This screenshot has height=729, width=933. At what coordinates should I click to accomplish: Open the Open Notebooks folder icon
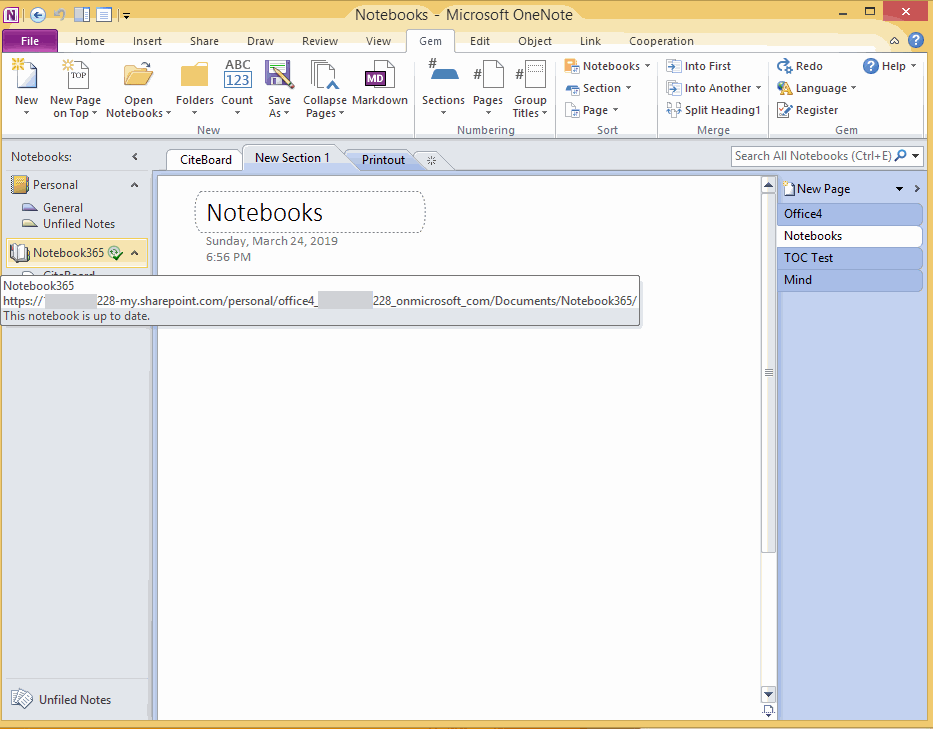[138, 75]
